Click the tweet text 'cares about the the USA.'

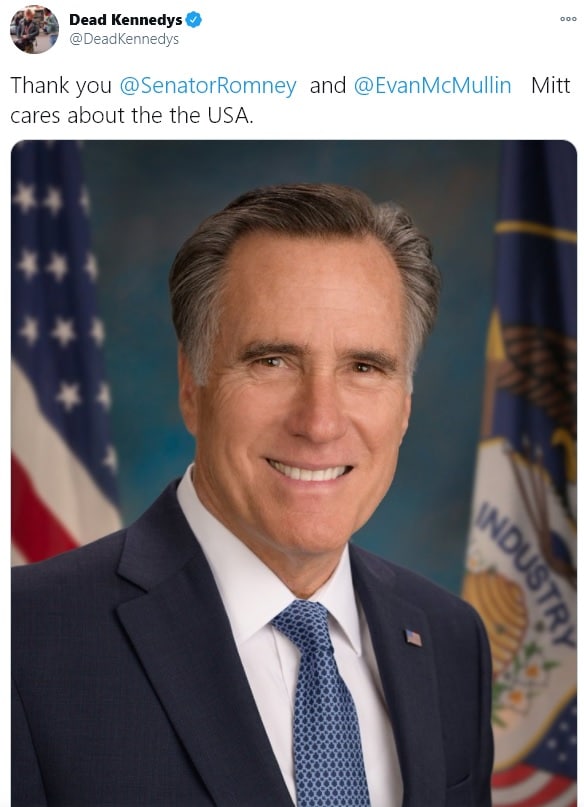pos(132,115)
